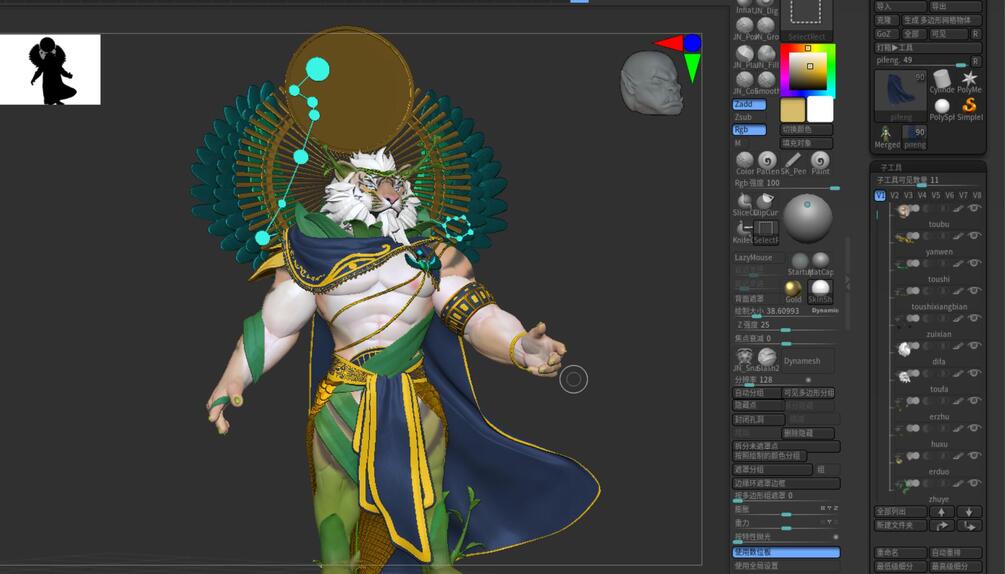Click the Z intensity 25 slider
This screenshot has width=1005, height=574.
pos(786,325)
